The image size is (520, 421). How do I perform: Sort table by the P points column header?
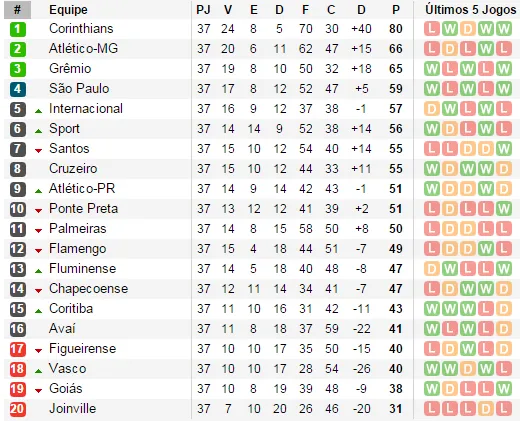(x=396, y=10)
